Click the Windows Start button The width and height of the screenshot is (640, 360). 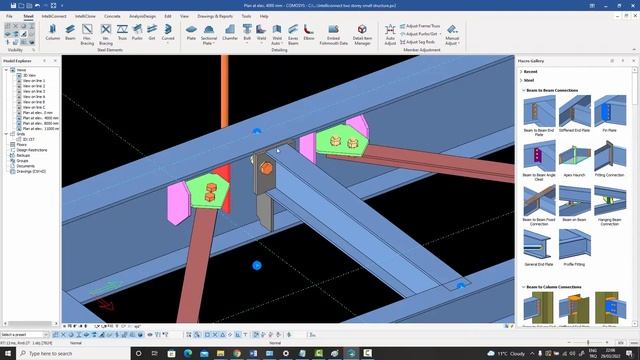point(7,353)
